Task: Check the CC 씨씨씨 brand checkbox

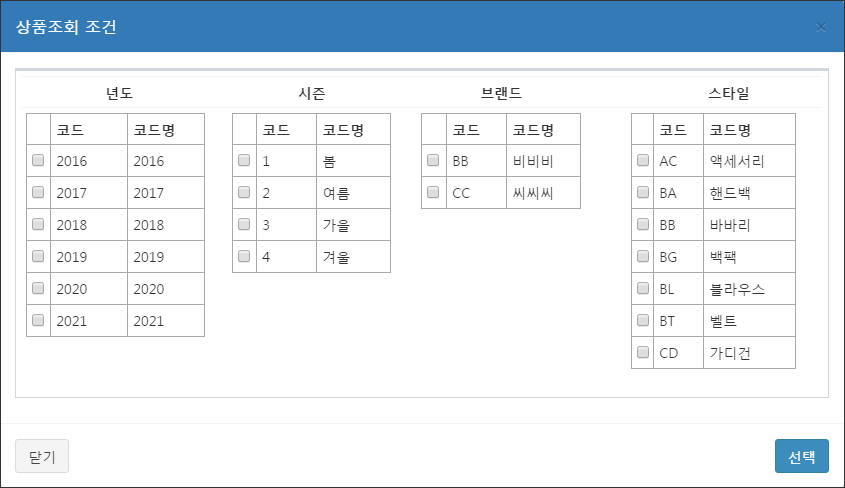Action: (433, 192)
